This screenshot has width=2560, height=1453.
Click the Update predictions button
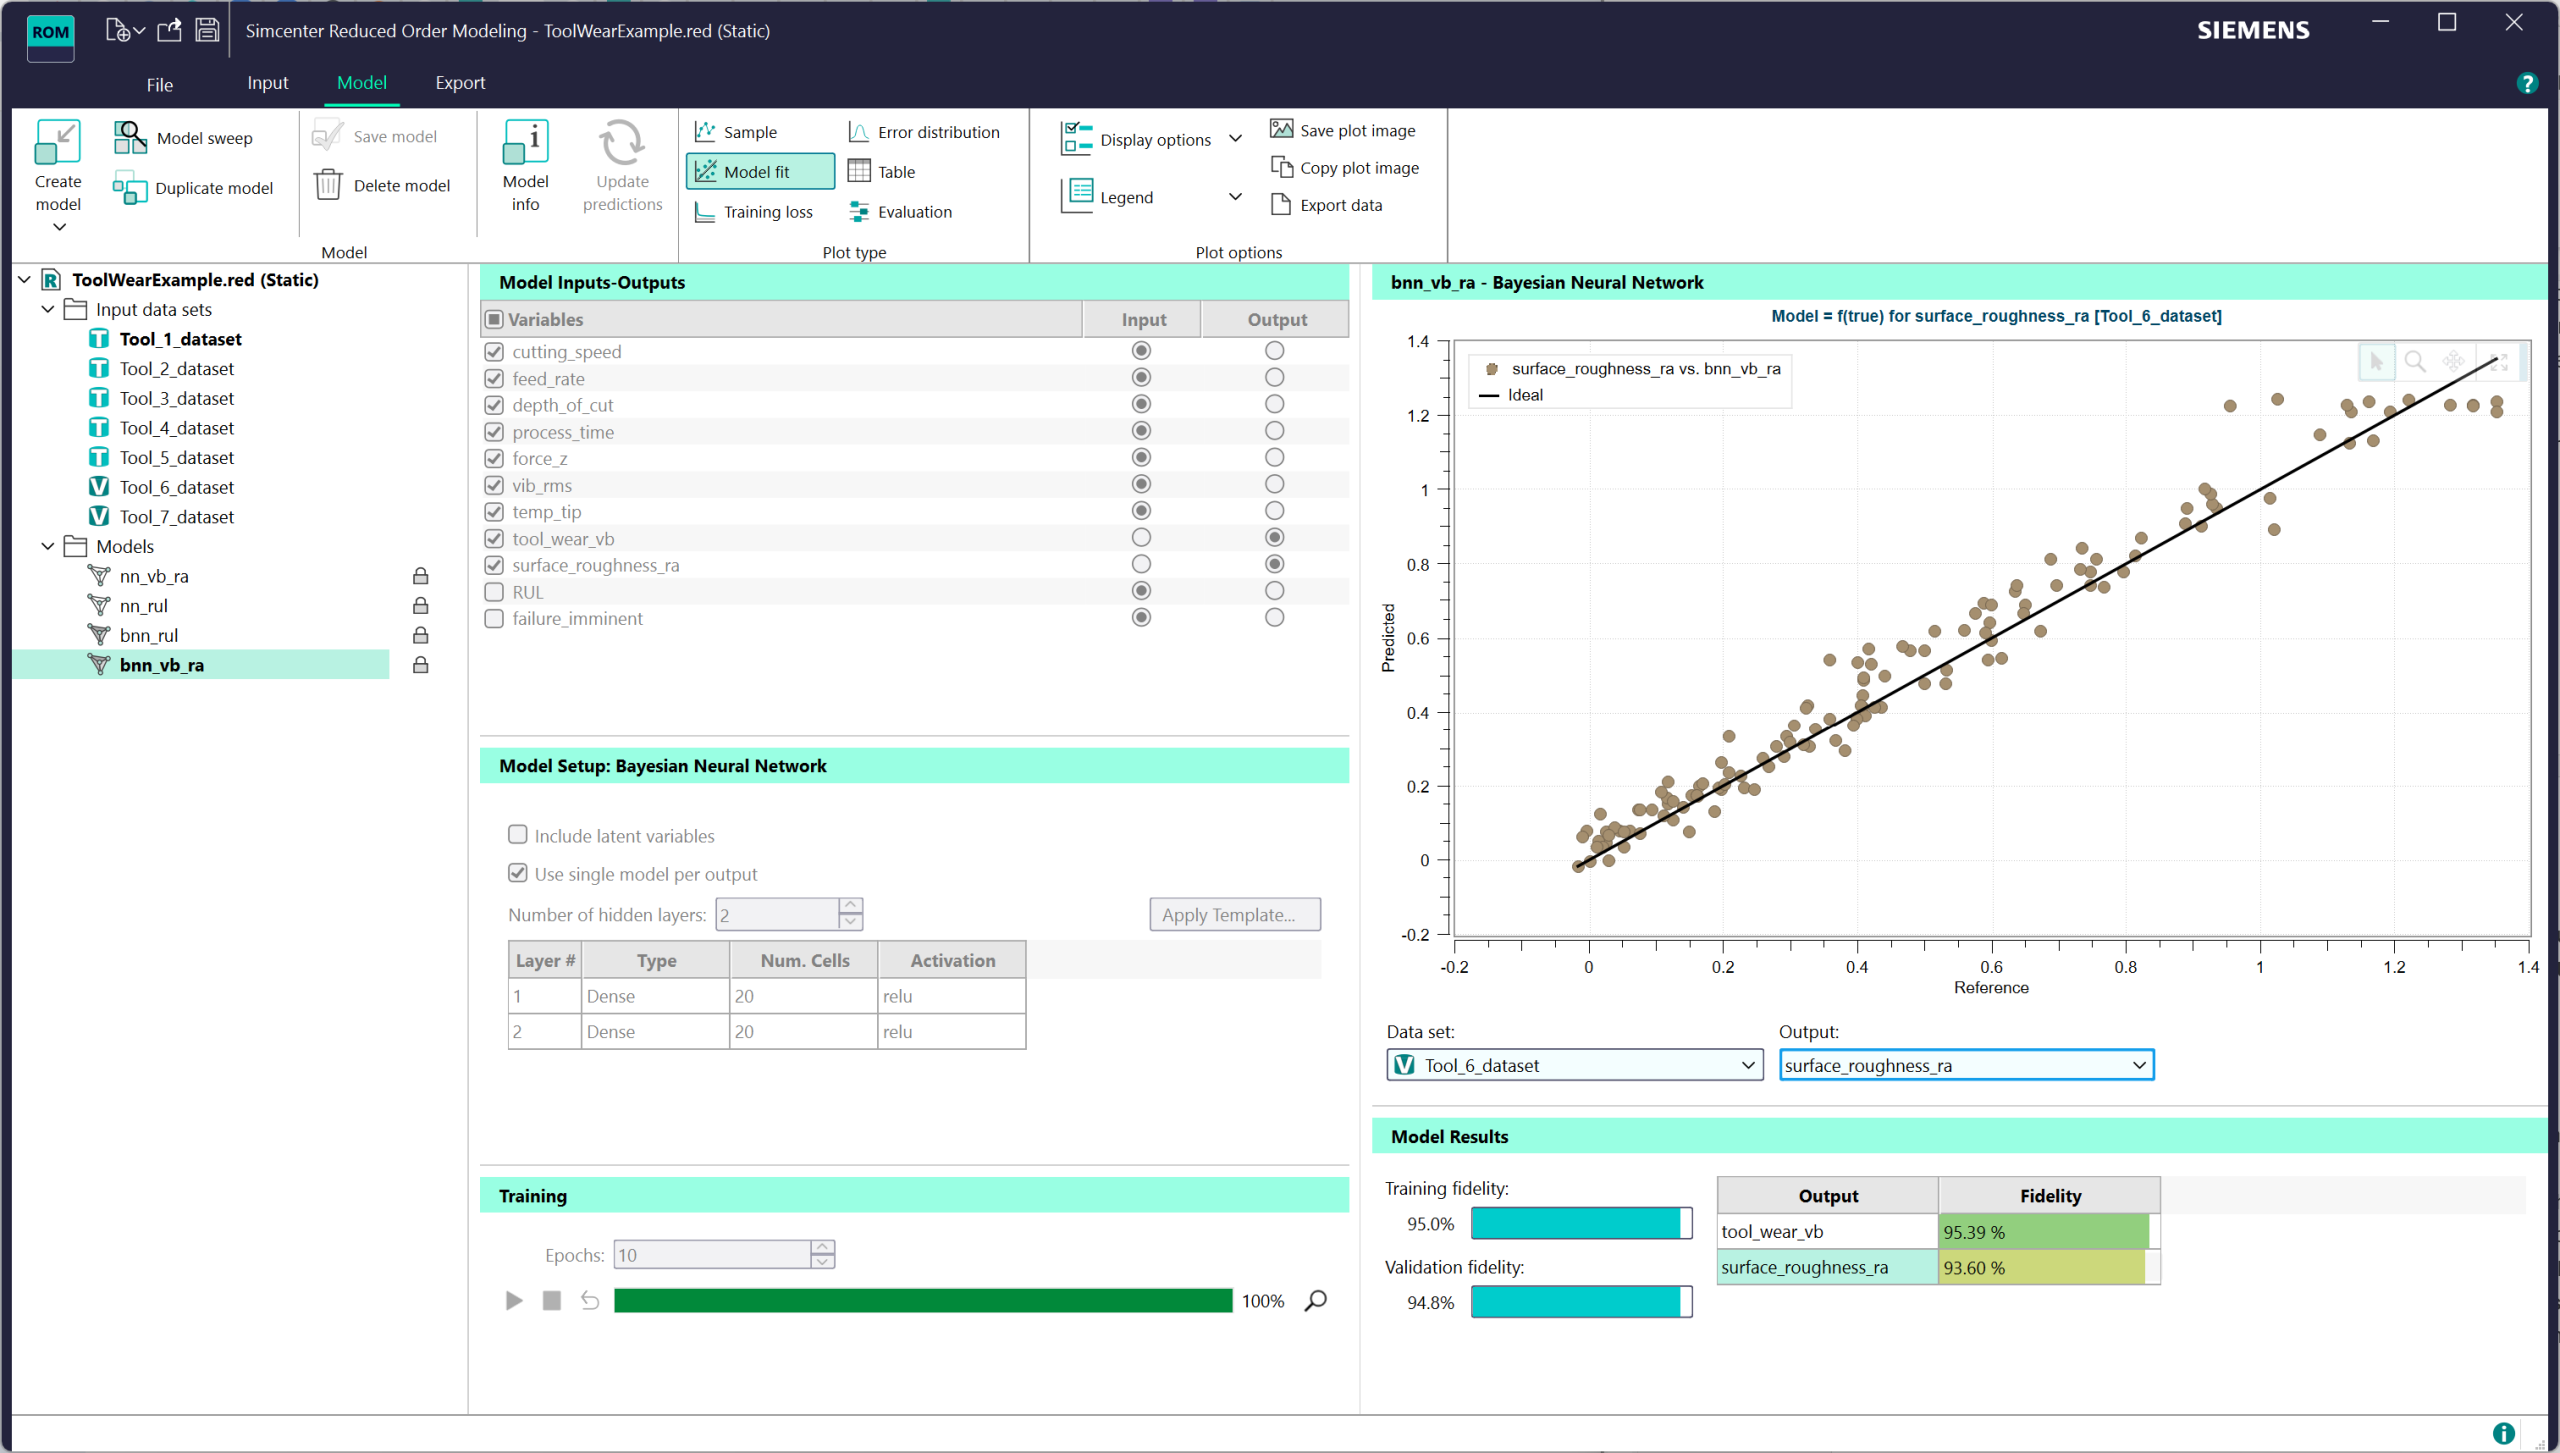pyautogui.click(x=622, y=166)
